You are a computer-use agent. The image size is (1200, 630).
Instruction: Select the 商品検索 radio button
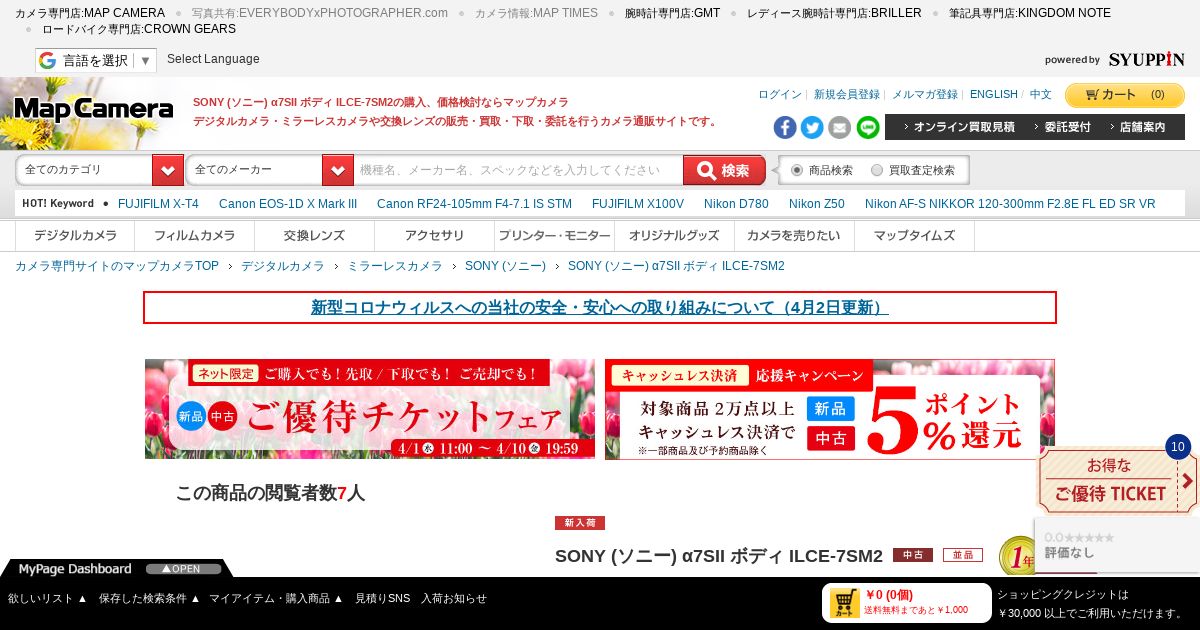(x=797, y=170)
